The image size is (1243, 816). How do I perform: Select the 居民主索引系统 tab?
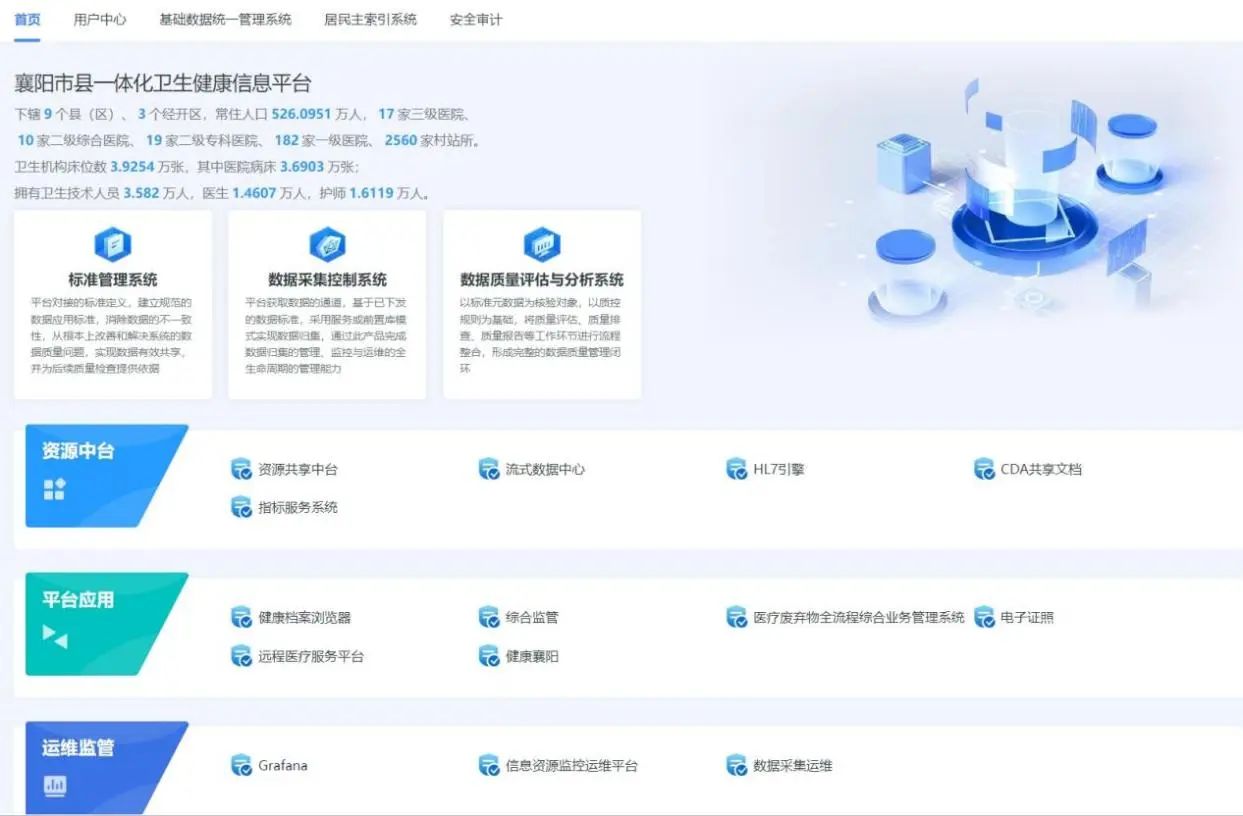tap(370, 17)
